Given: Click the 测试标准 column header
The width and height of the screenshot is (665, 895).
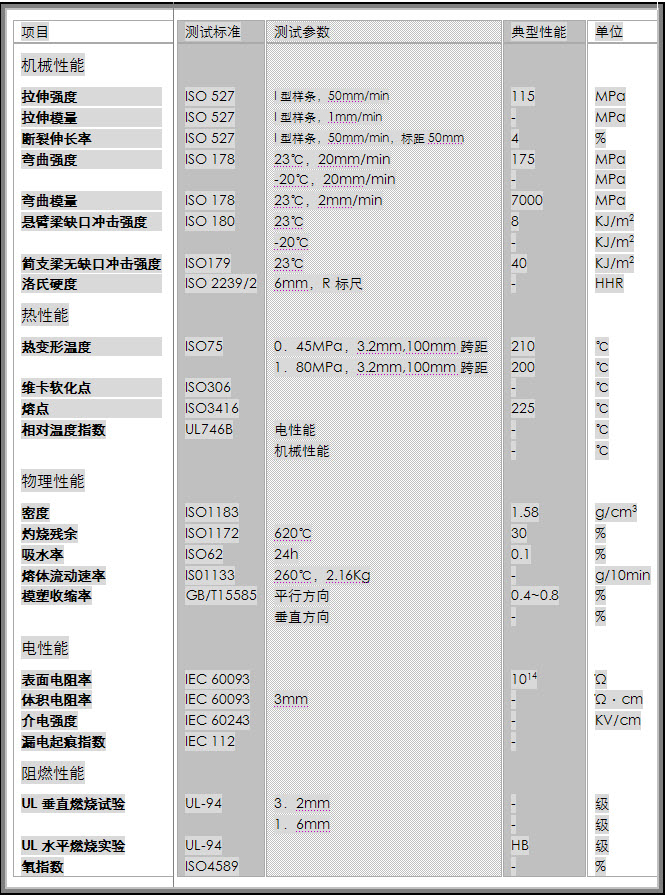Looking at the screenshot, I should click(212, 32).
